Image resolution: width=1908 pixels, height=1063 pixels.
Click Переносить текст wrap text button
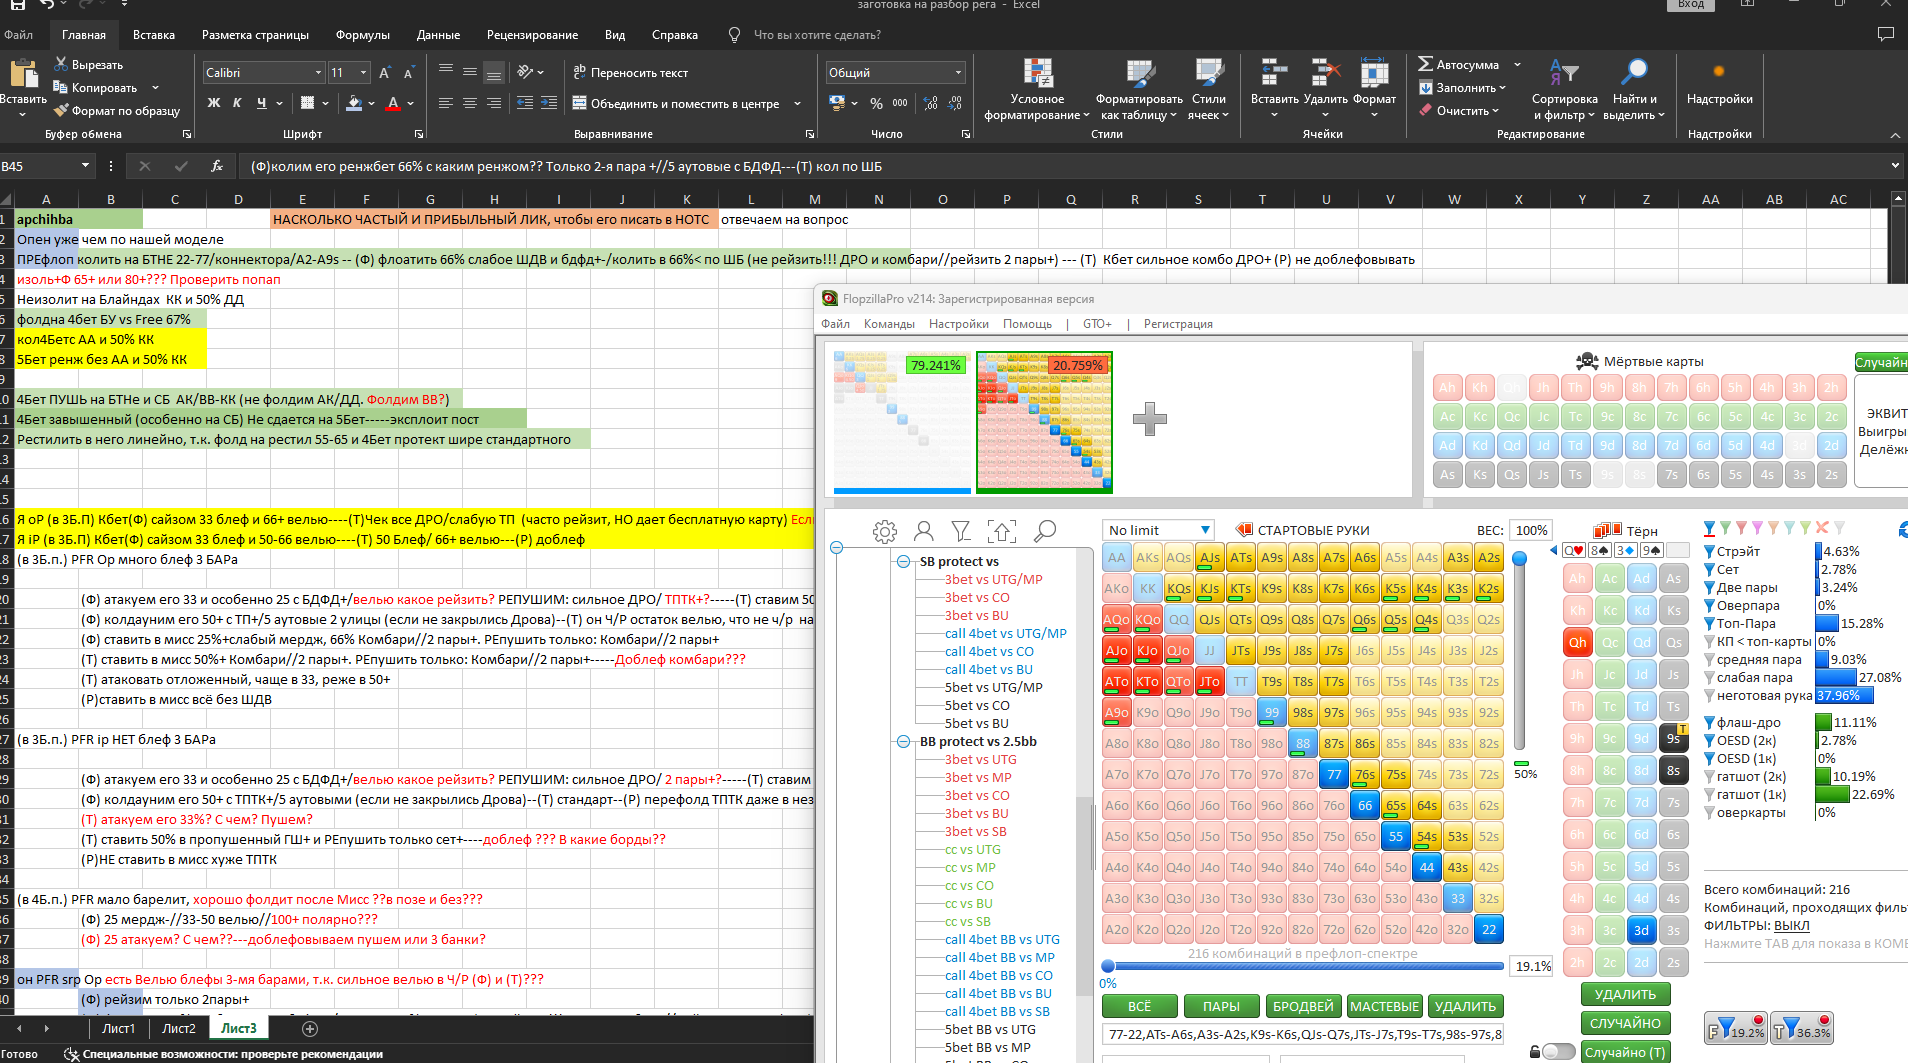630,72
